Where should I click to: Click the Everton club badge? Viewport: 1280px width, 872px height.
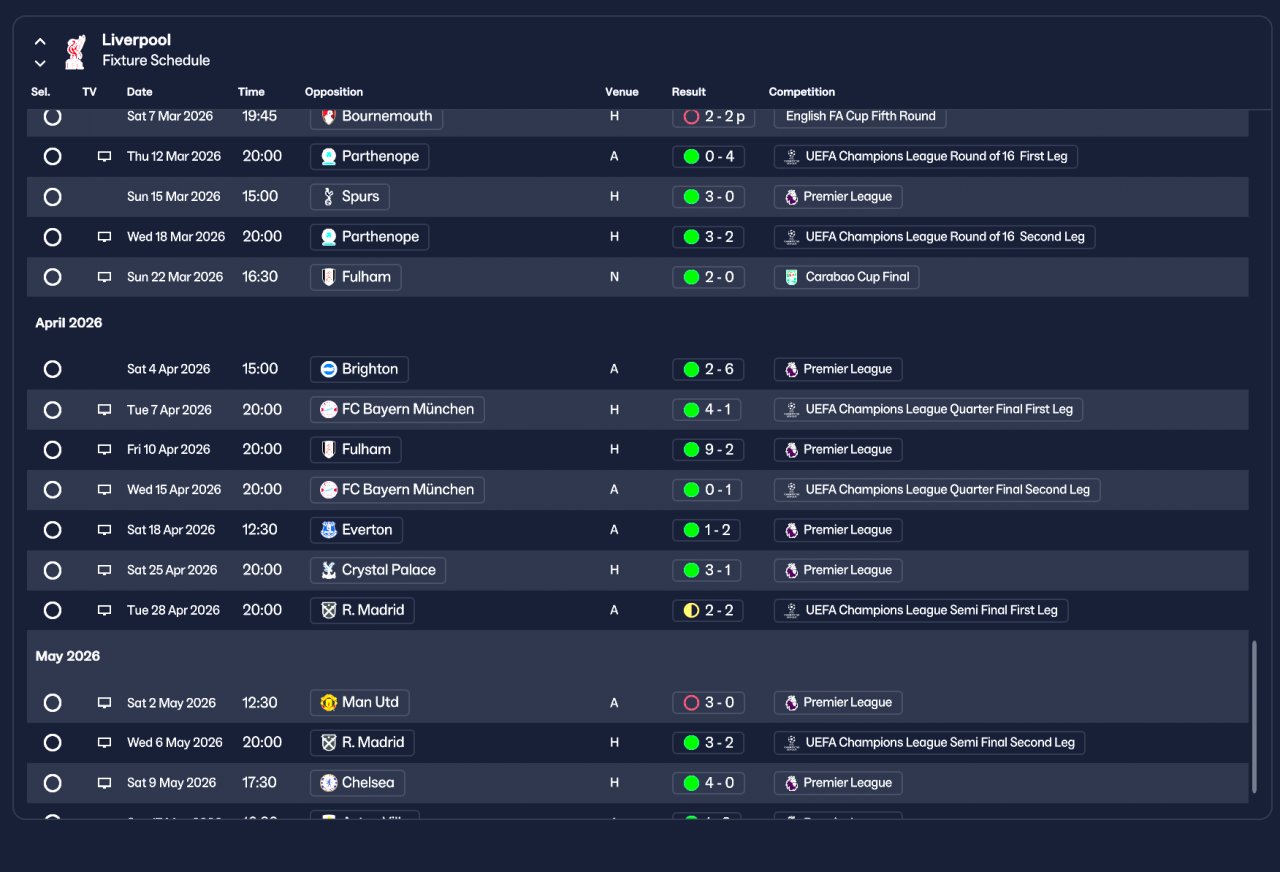[328, 530]
